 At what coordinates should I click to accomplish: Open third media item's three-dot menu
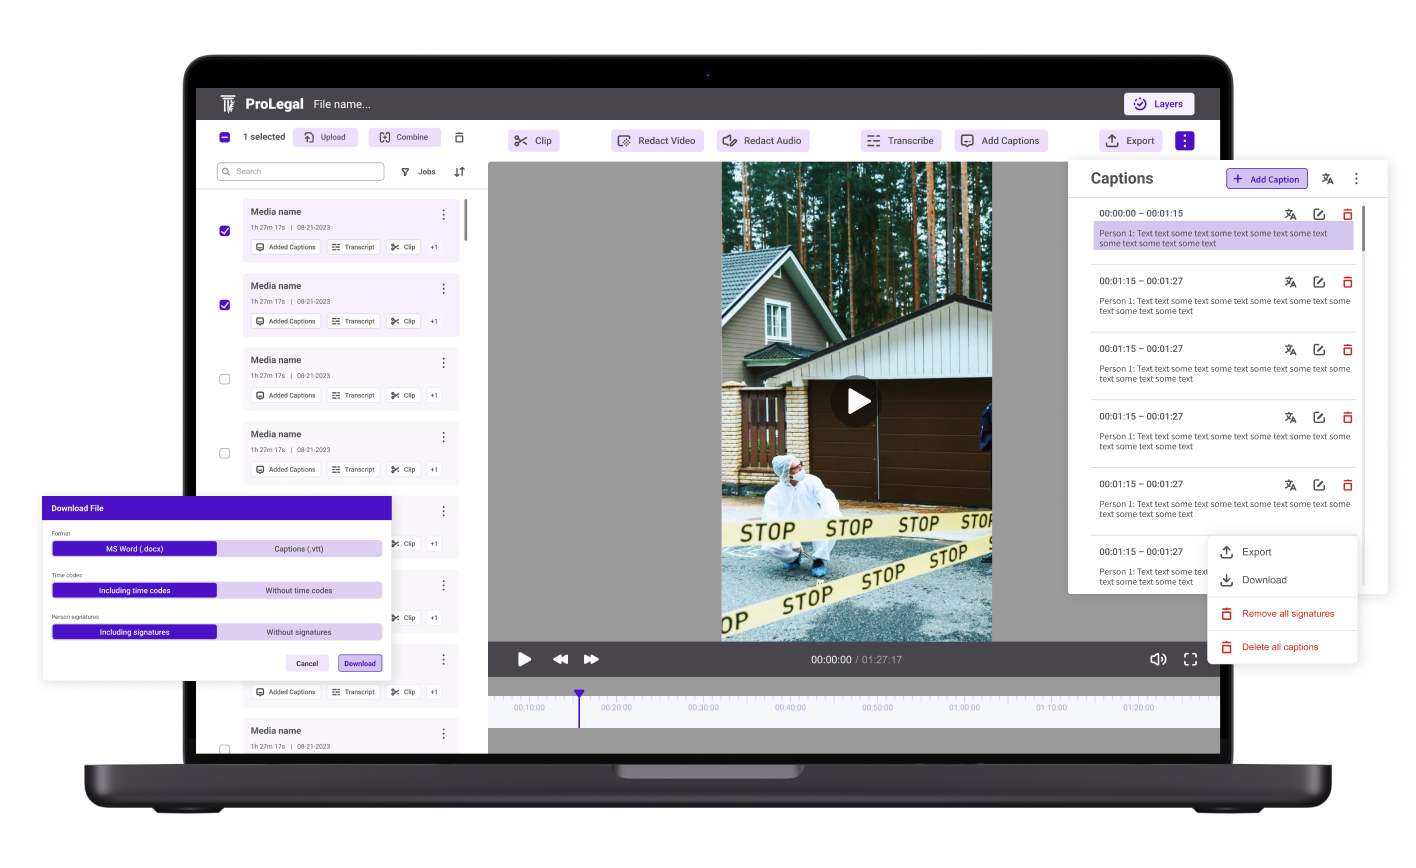(x=444, y=363)
